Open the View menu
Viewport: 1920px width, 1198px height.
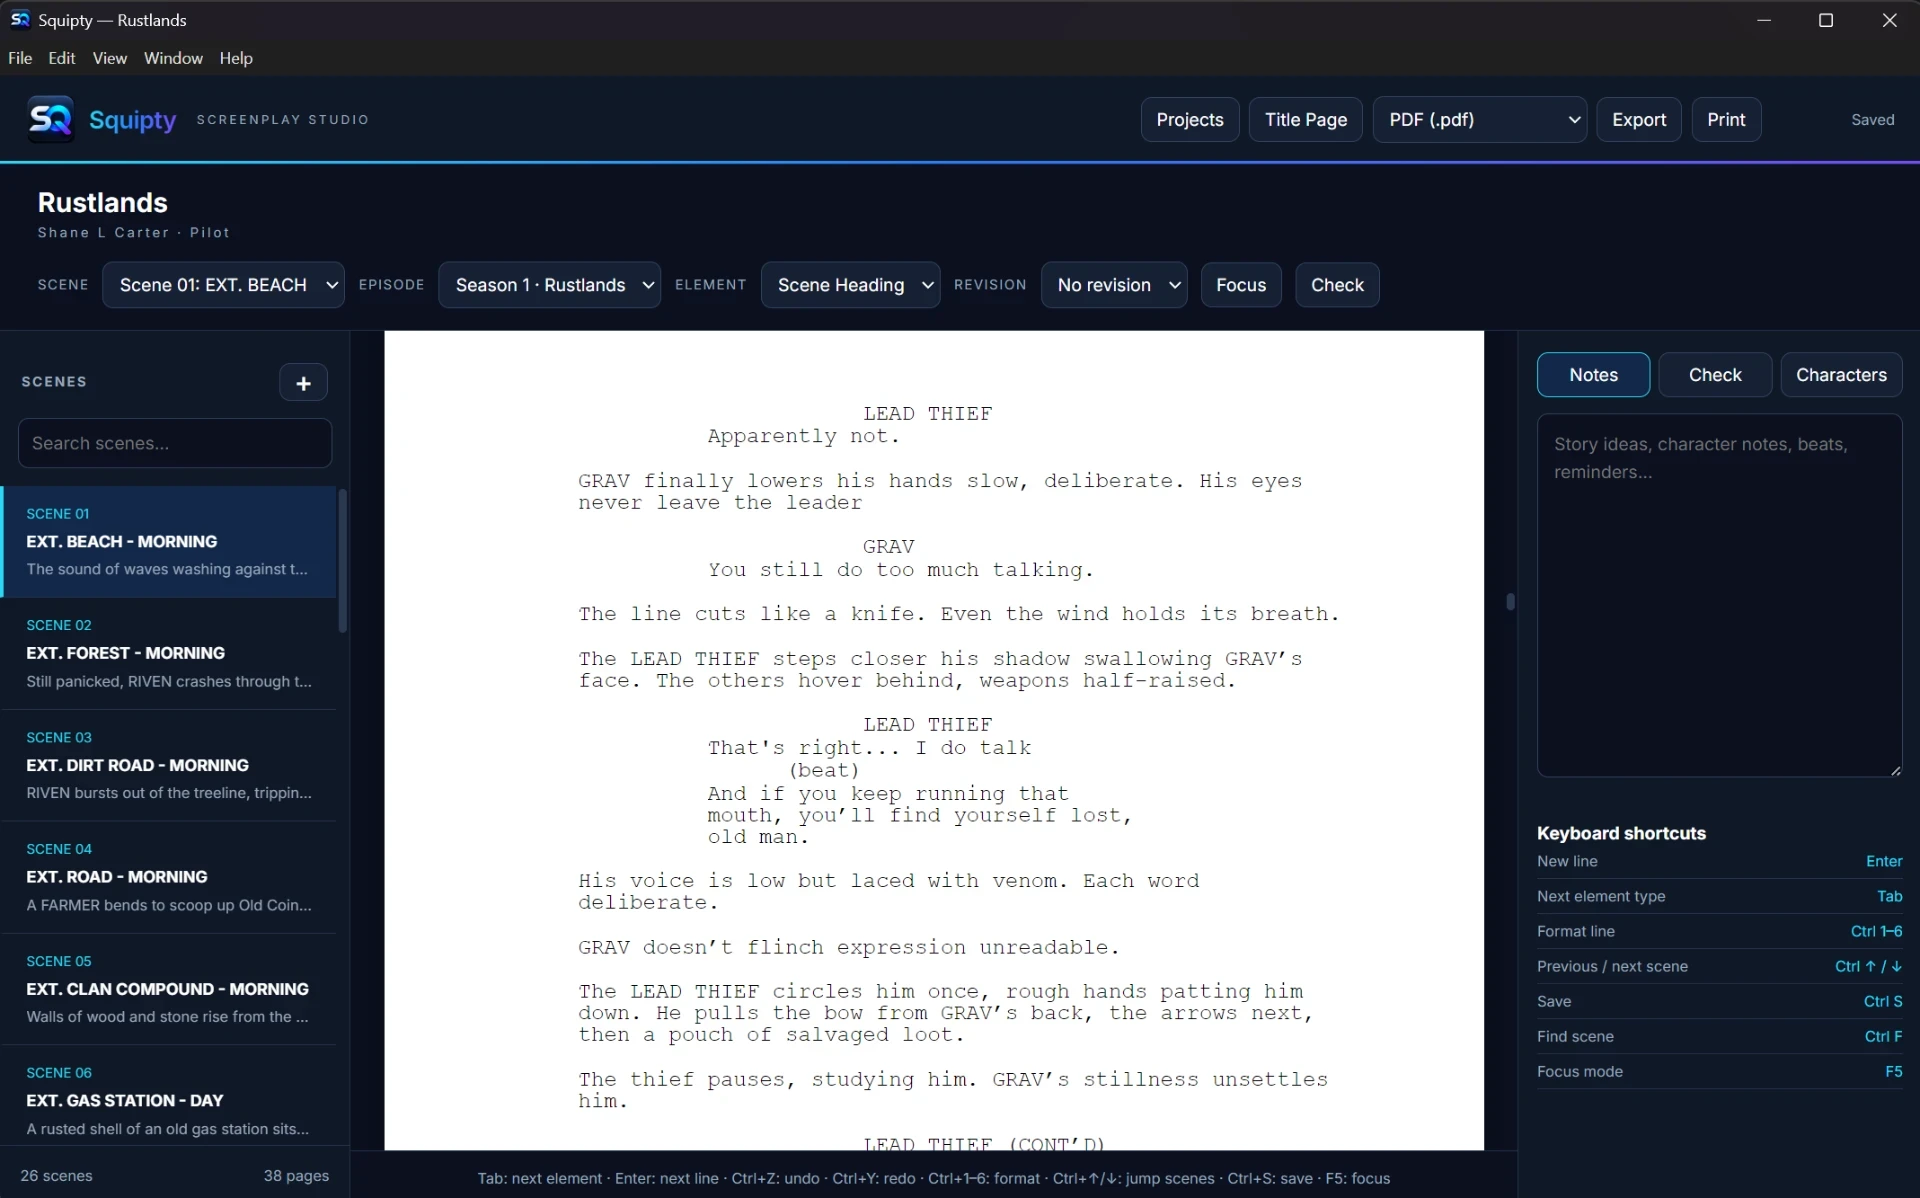(x=110, y=58)
